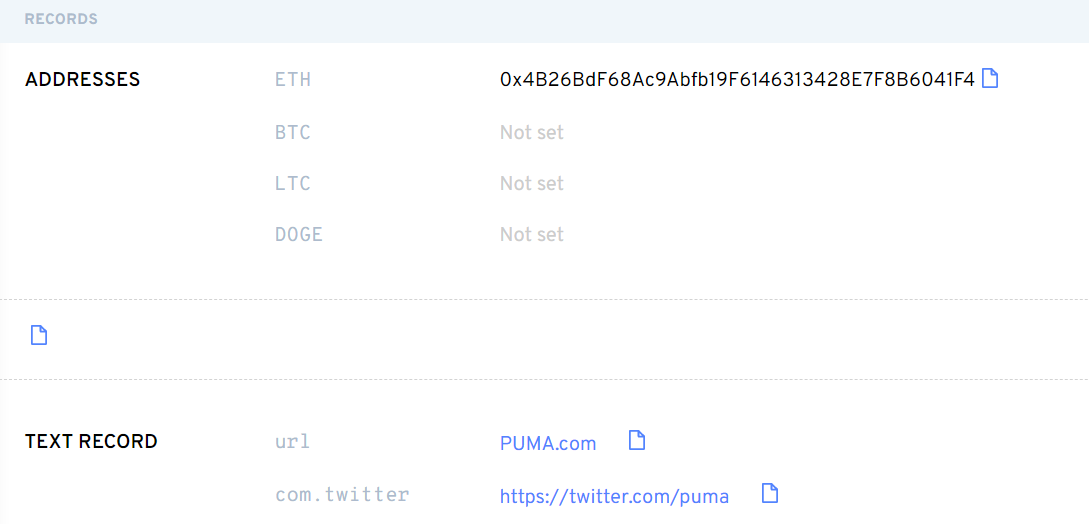Select the LTC record label
The height and width of the screenshot is (524, 1089).
[293, 183]
